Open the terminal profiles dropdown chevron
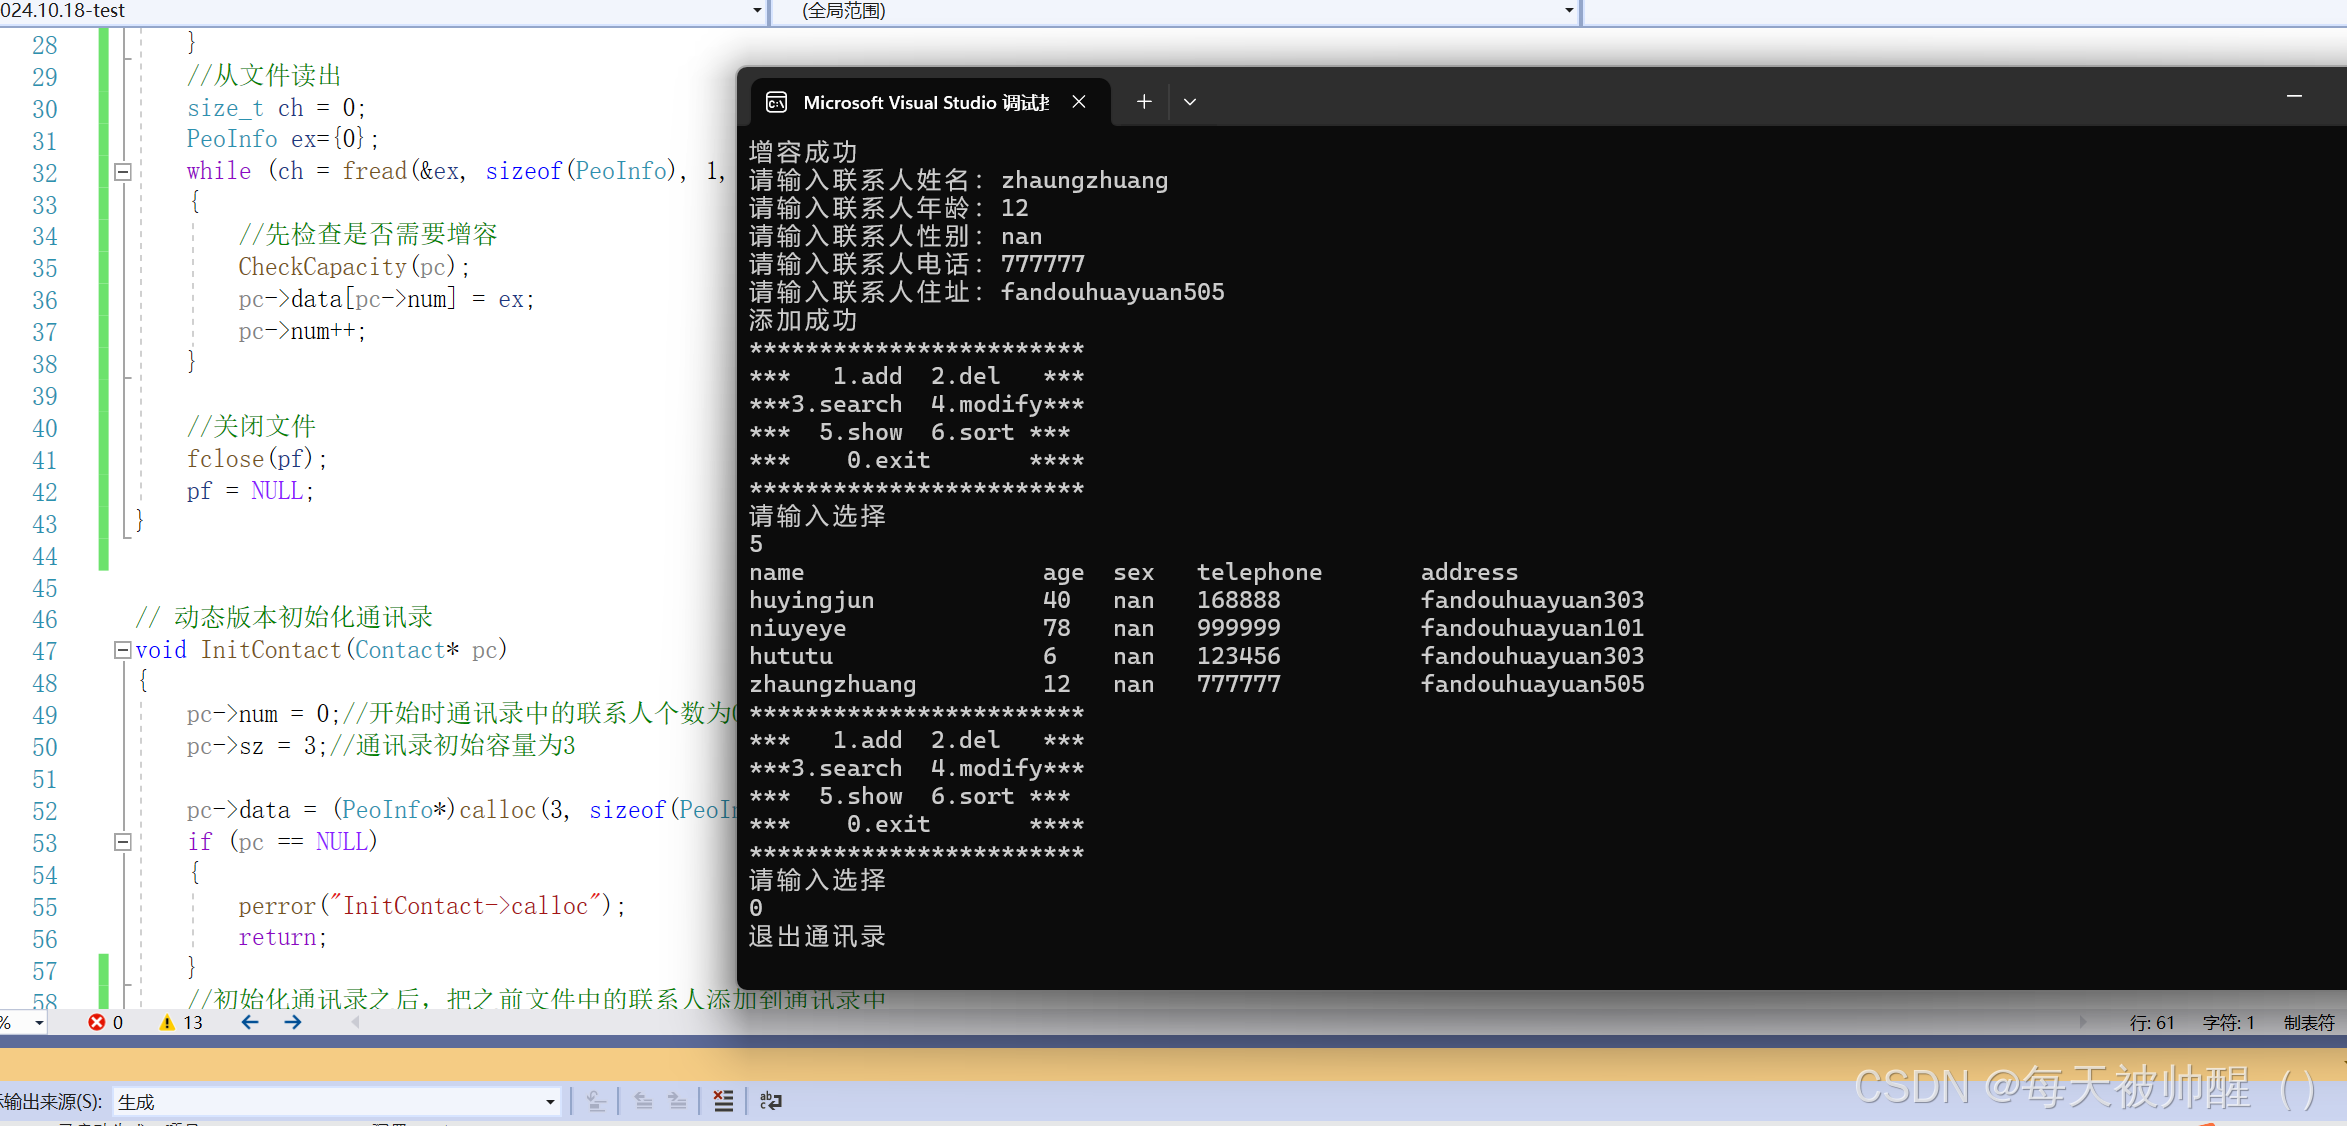This screenshot has height=1126, width=2347. pyautogui.click(x=1190, y=102)
